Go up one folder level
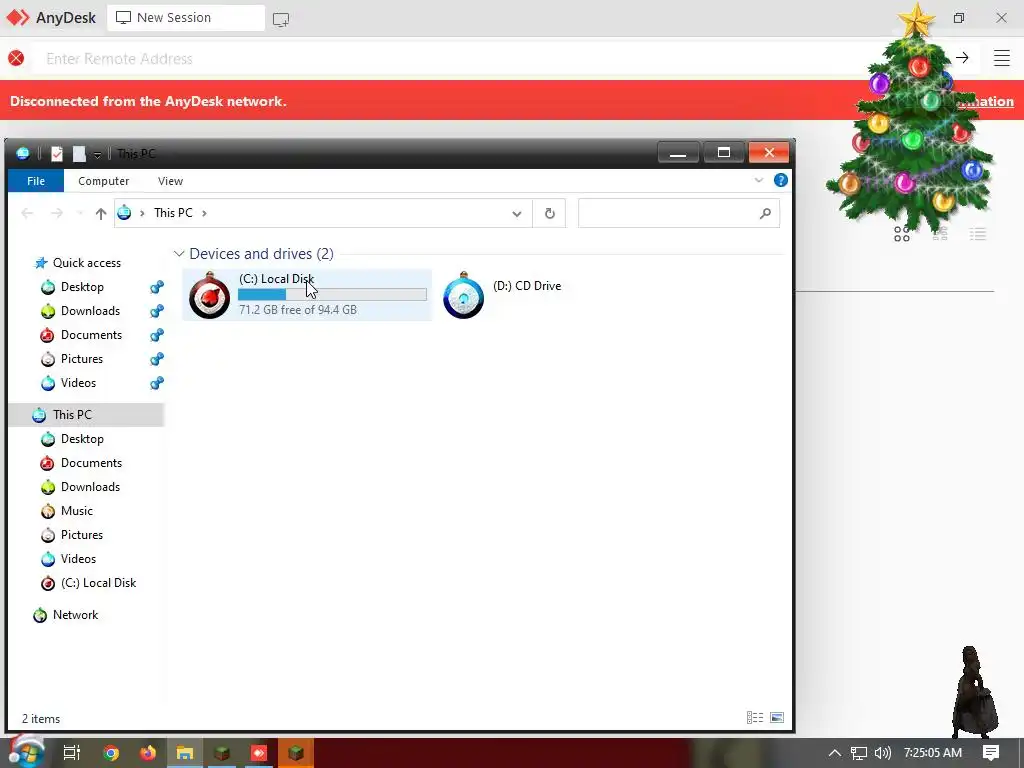The width and height of the screenshot is (1024, 768). pyautogui.click(x=101, y=213)
